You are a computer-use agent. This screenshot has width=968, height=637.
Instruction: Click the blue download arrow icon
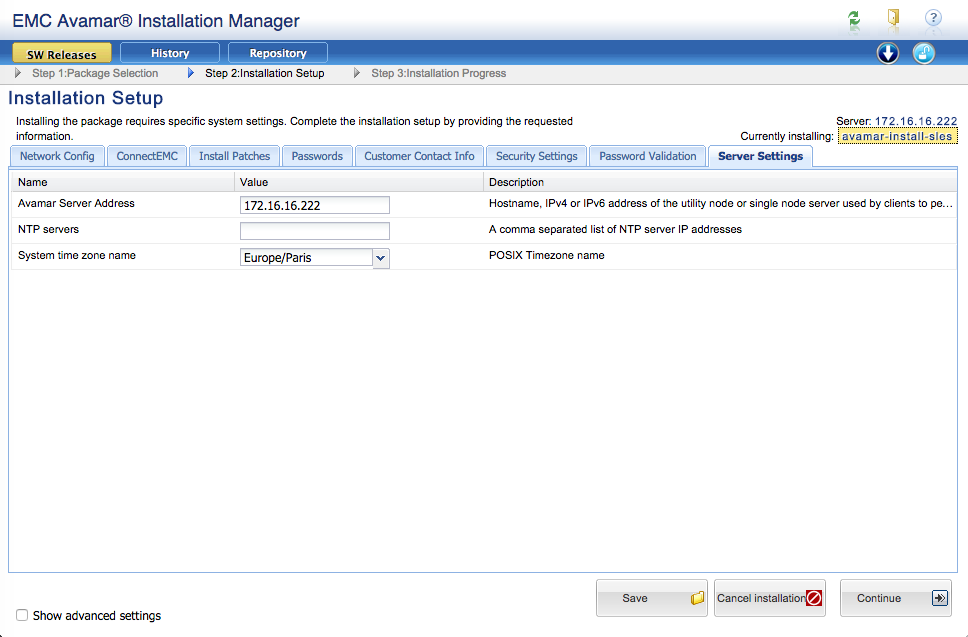(x=888, y=54)
